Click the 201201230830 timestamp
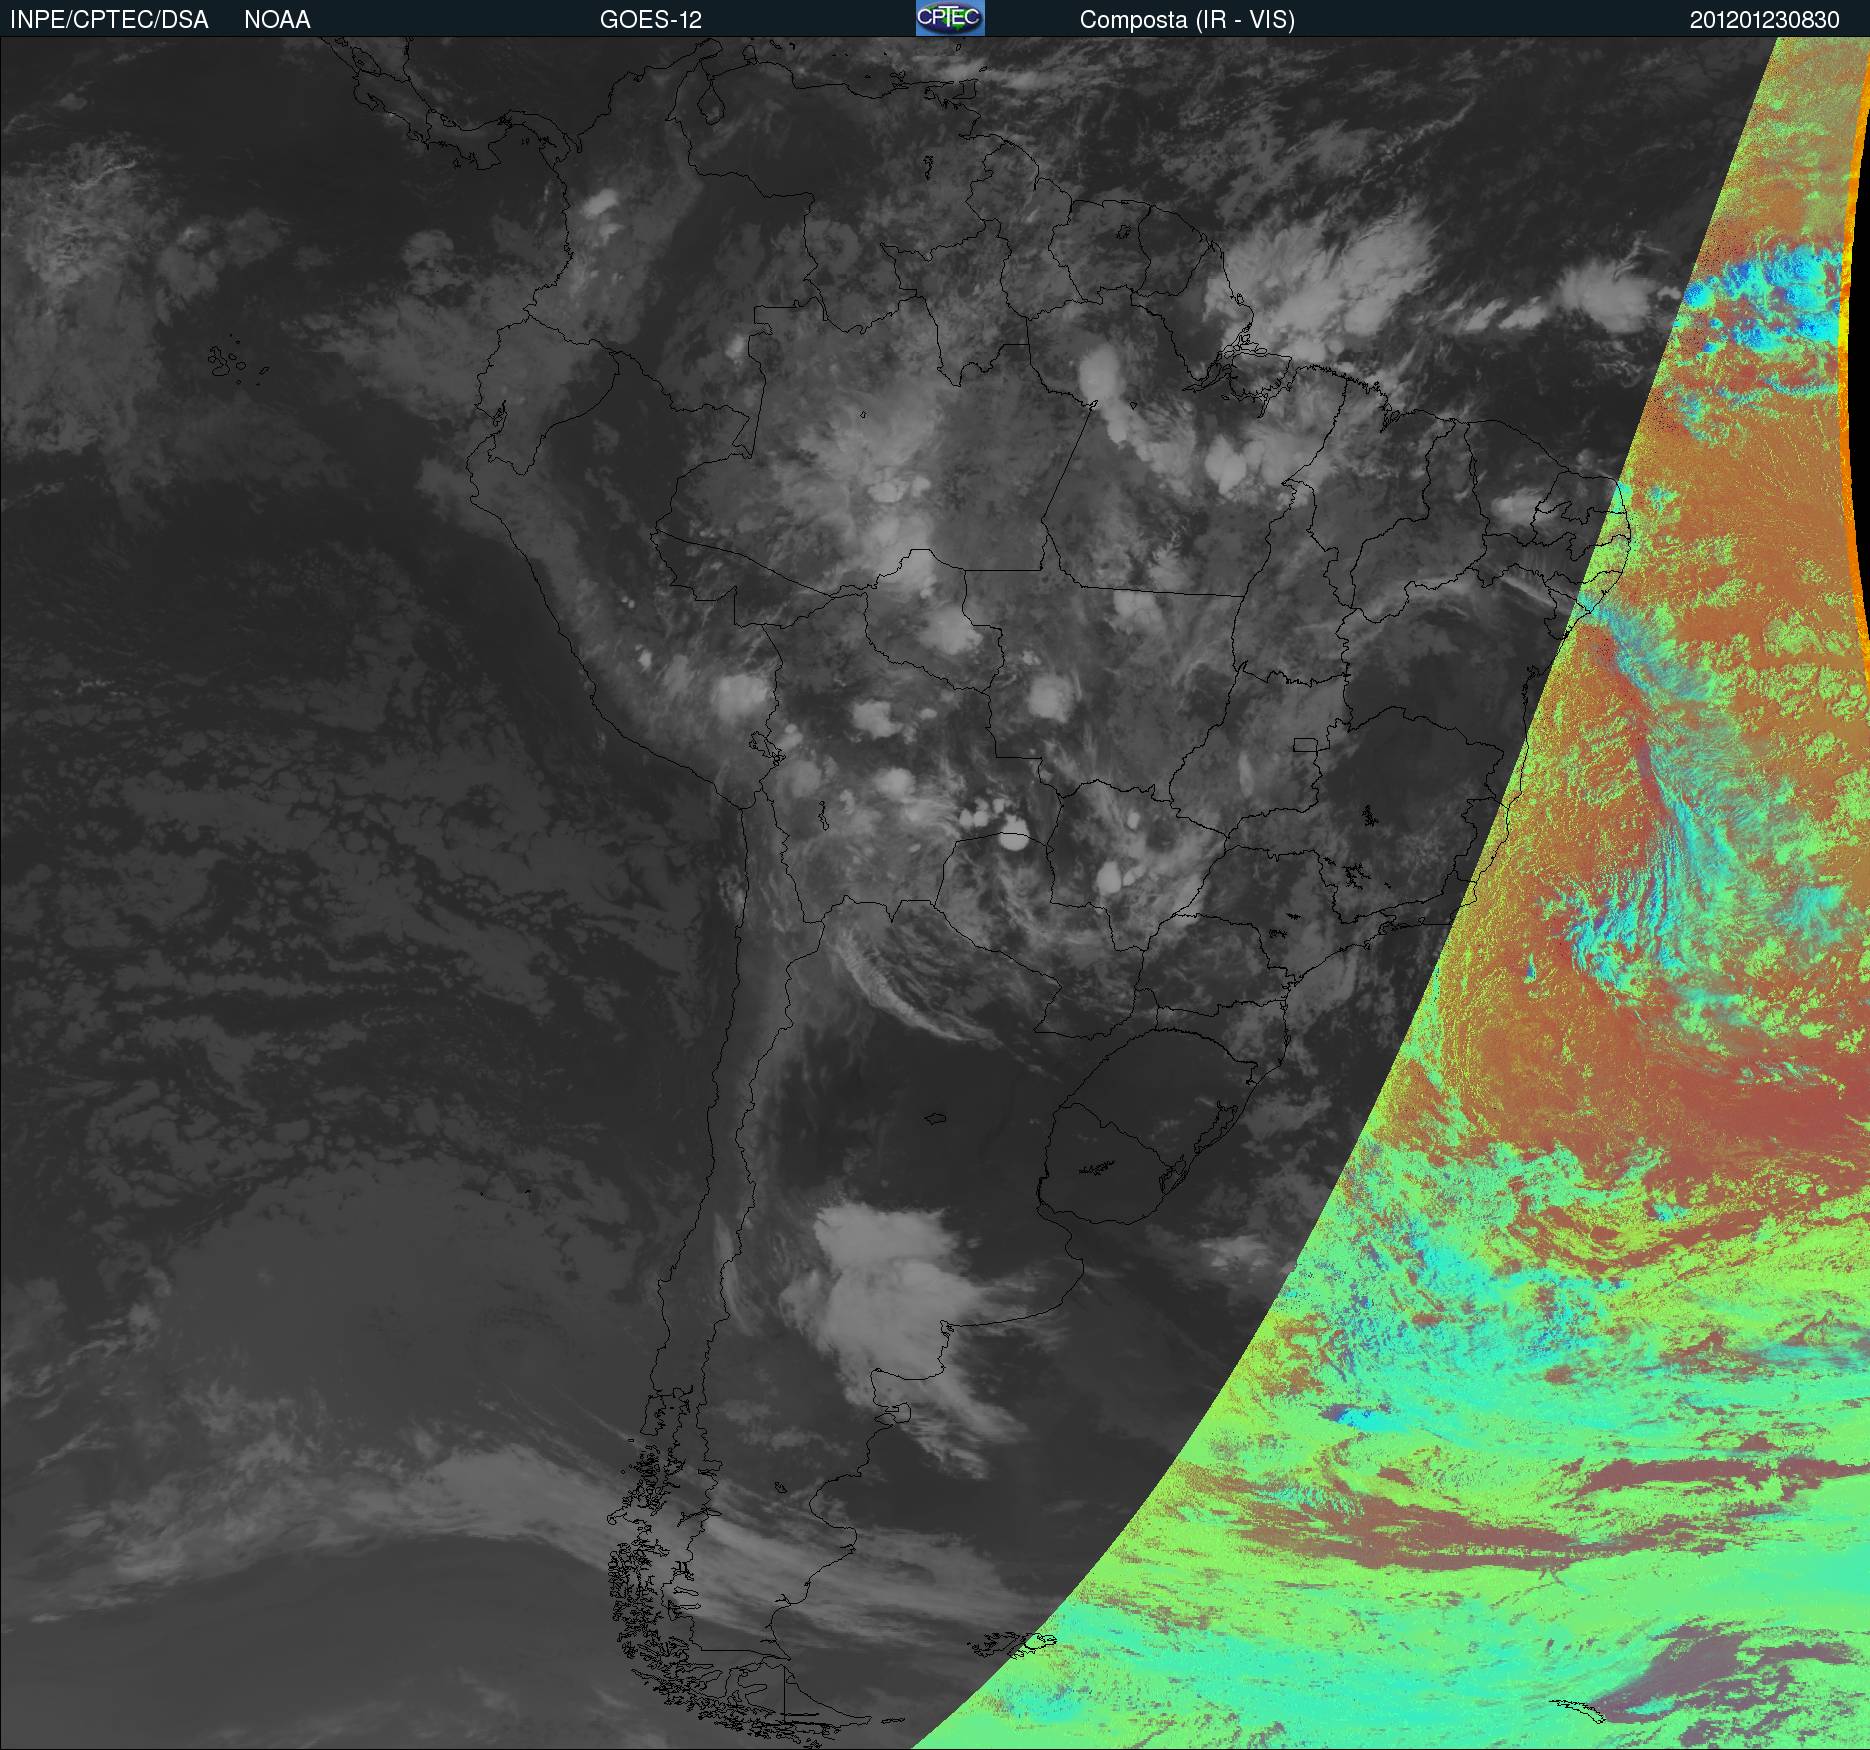This screenshot has height=1750, width=1870. (x=1765, y=20)
